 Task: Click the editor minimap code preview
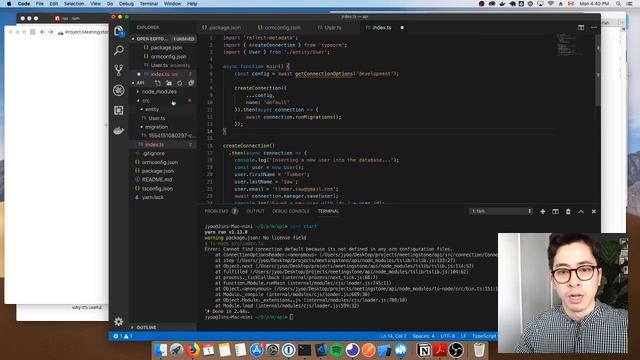coord(570,45)
